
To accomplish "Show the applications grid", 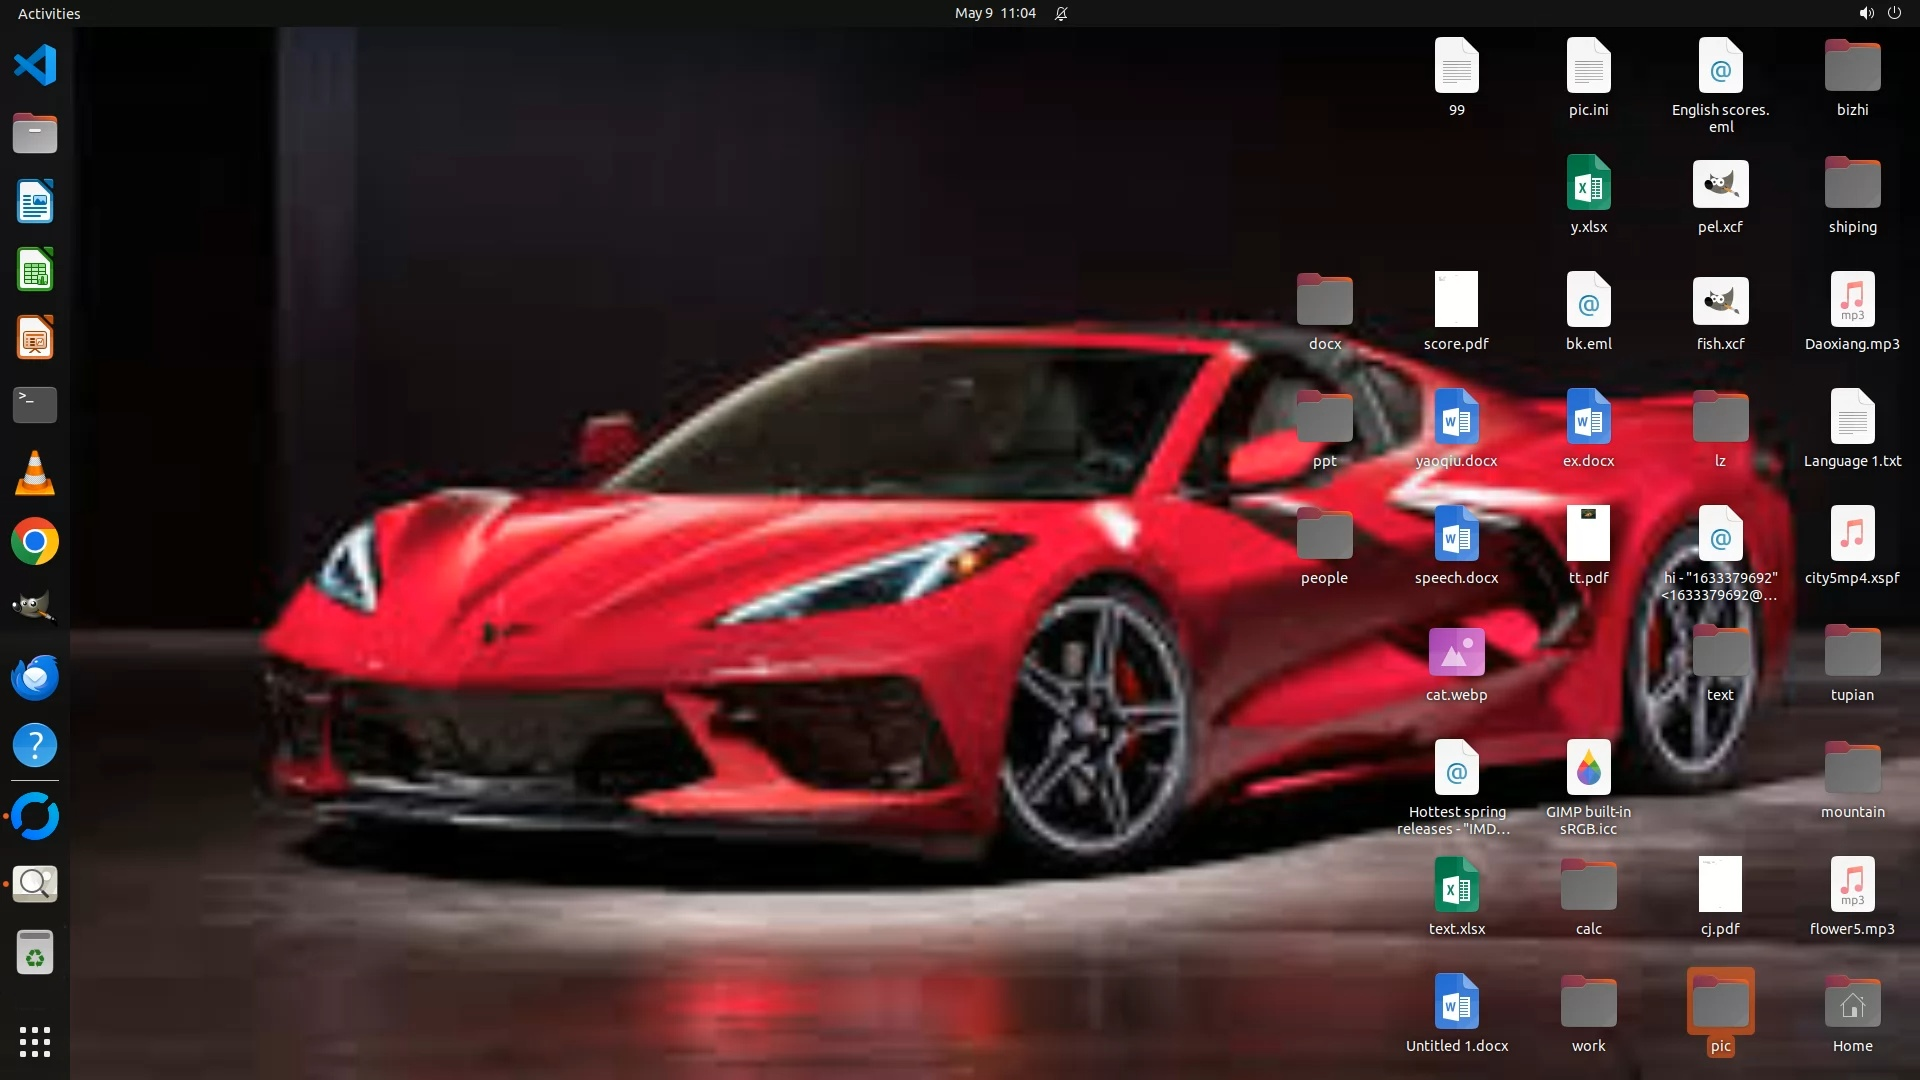I will (35, 1041).
